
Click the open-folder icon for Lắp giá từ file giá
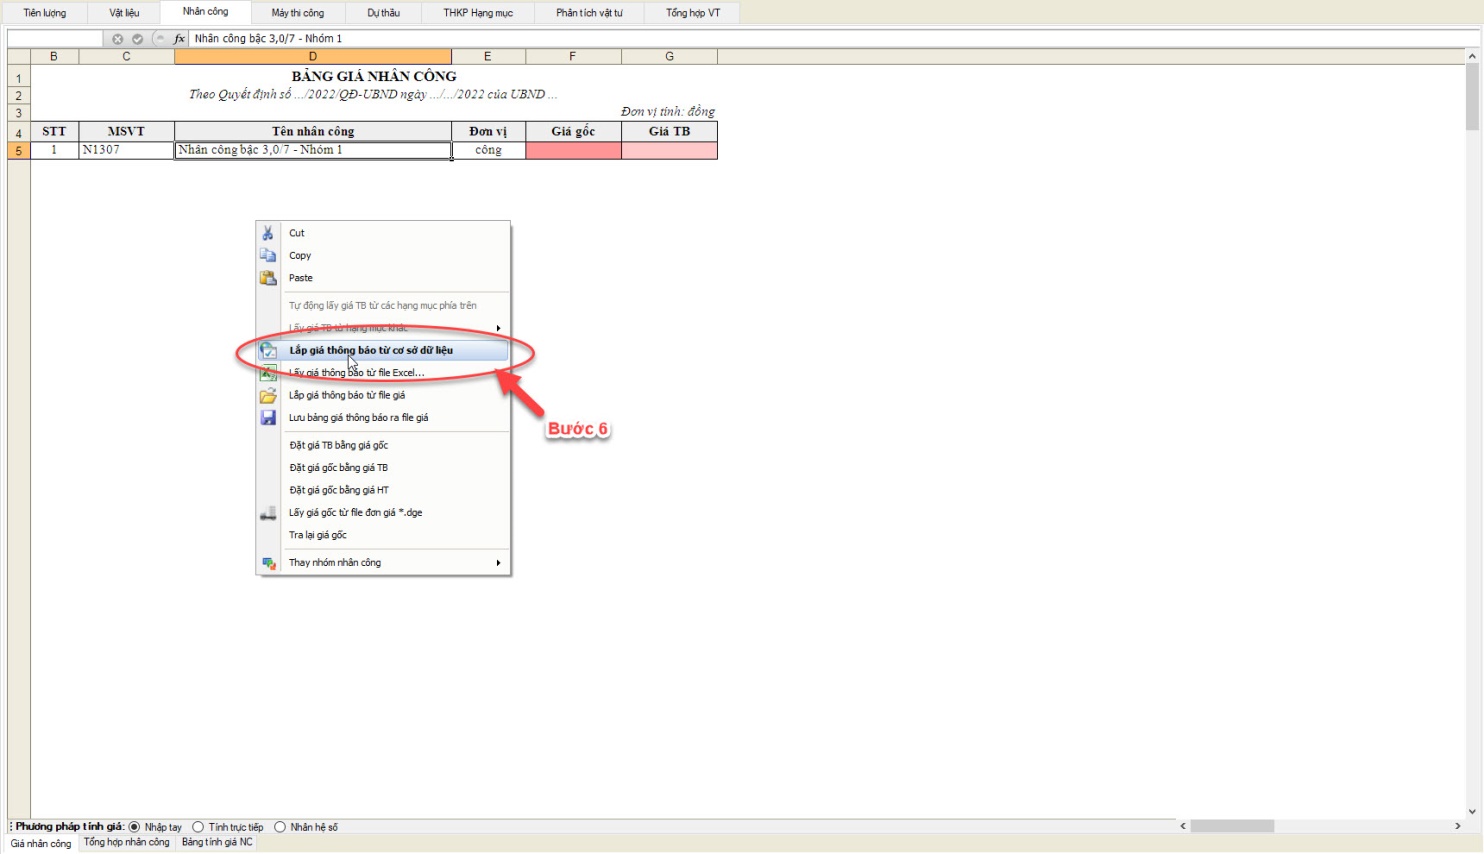268,396
